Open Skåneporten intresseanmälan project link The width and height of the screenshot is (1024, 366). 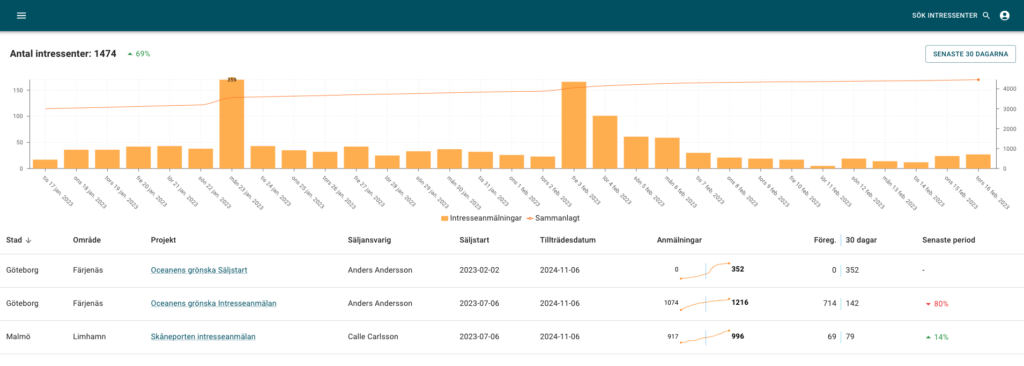[203, 337]
